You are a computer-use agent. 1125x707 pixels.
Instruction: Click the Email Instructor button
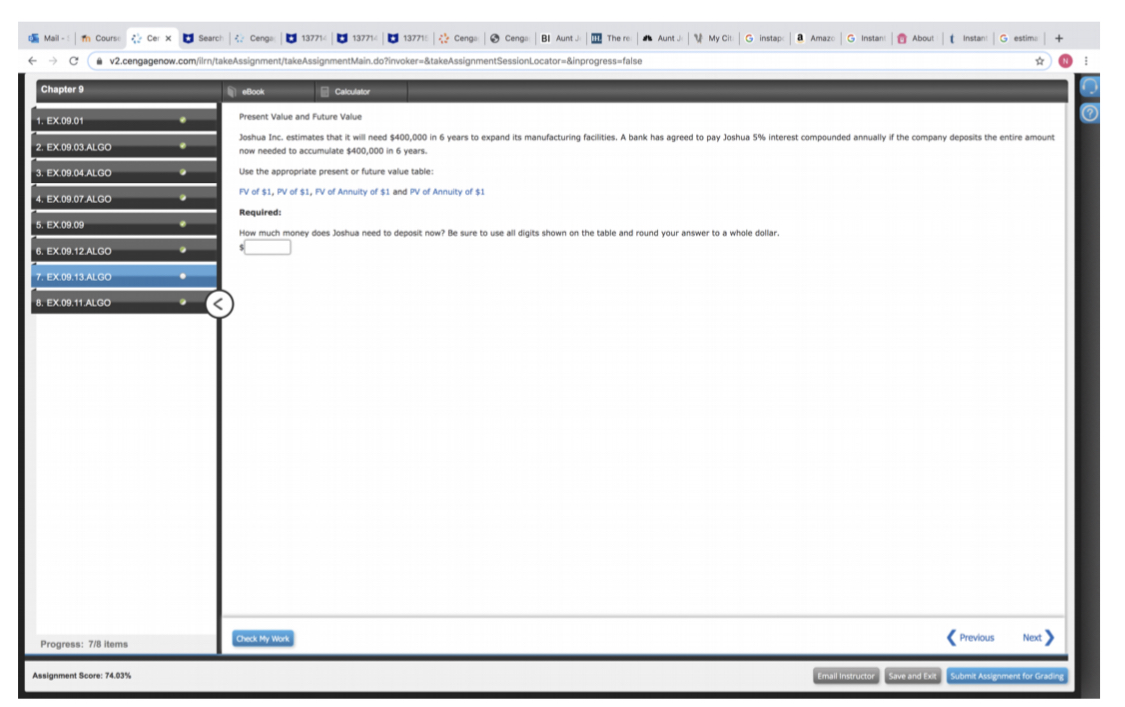pos(845,676)
